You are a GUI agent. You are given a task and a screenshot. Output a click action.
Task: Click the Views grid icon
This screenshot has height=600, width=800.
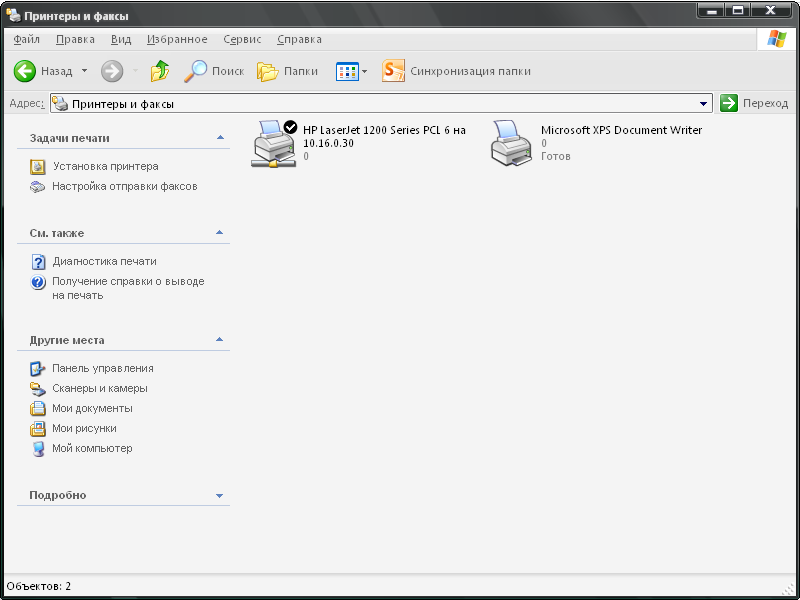coord(347,71)
